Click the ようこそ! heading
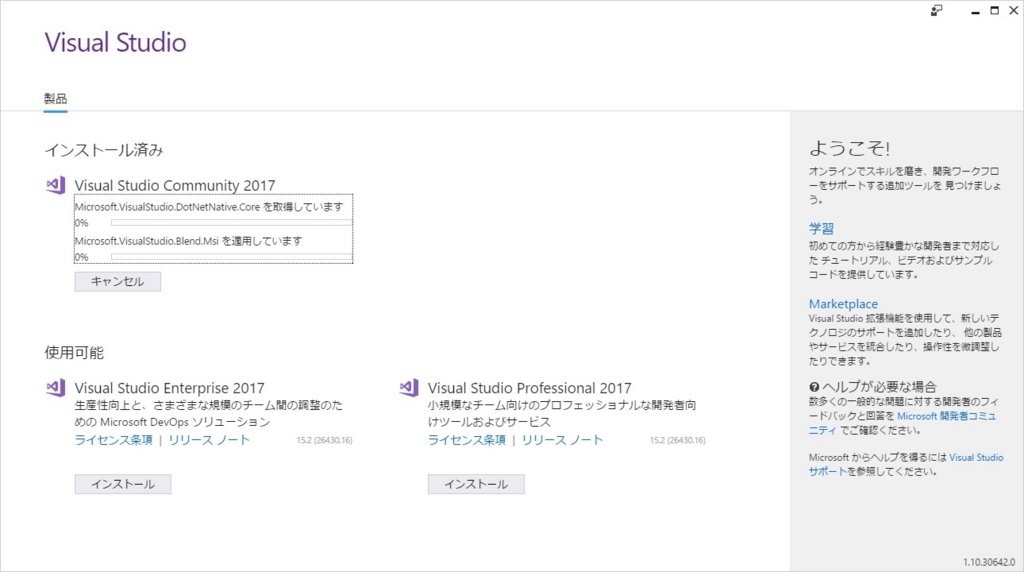1024x572 pixels. (850, 148)
